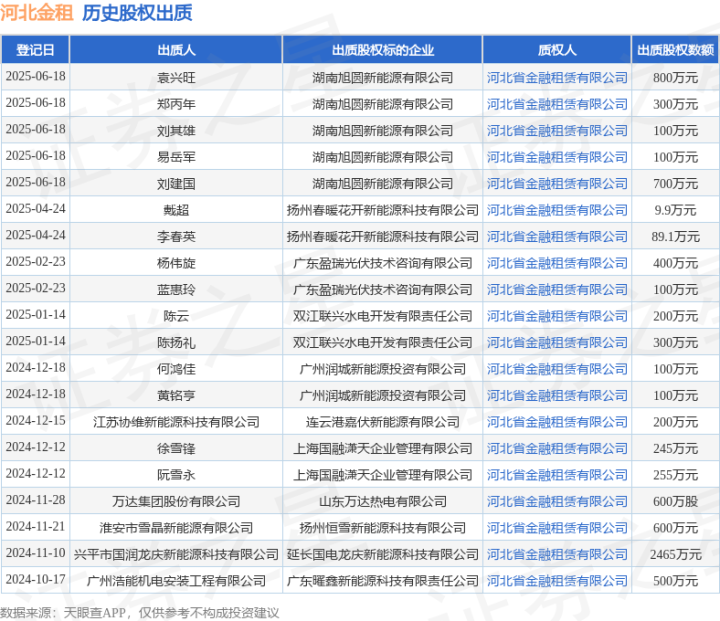The image size is (720, 621).
Task: Click the amount 600万股
Action: [x=675, y=502]
